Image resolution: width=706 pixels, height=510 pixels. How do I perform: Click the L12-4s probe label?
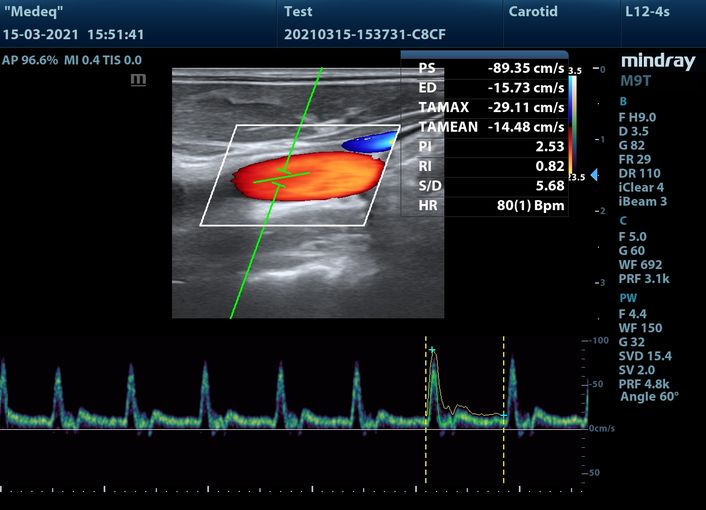coord(647,12)
